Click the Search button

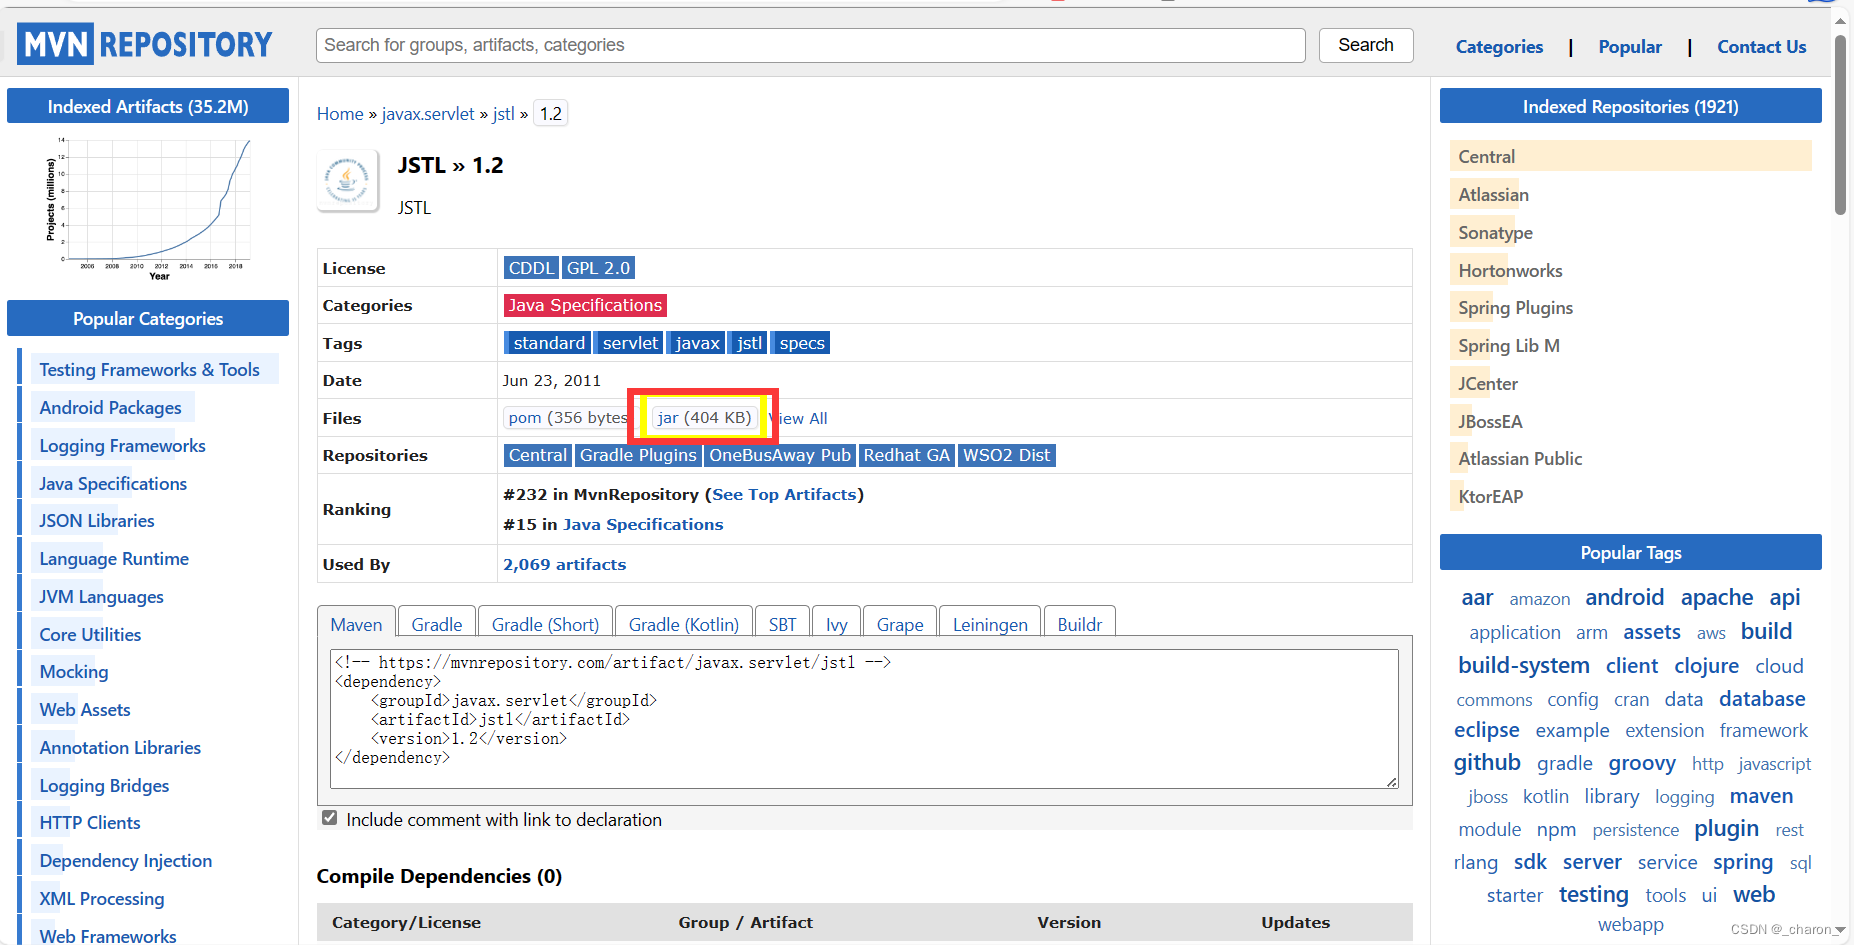coord(1365,45)
